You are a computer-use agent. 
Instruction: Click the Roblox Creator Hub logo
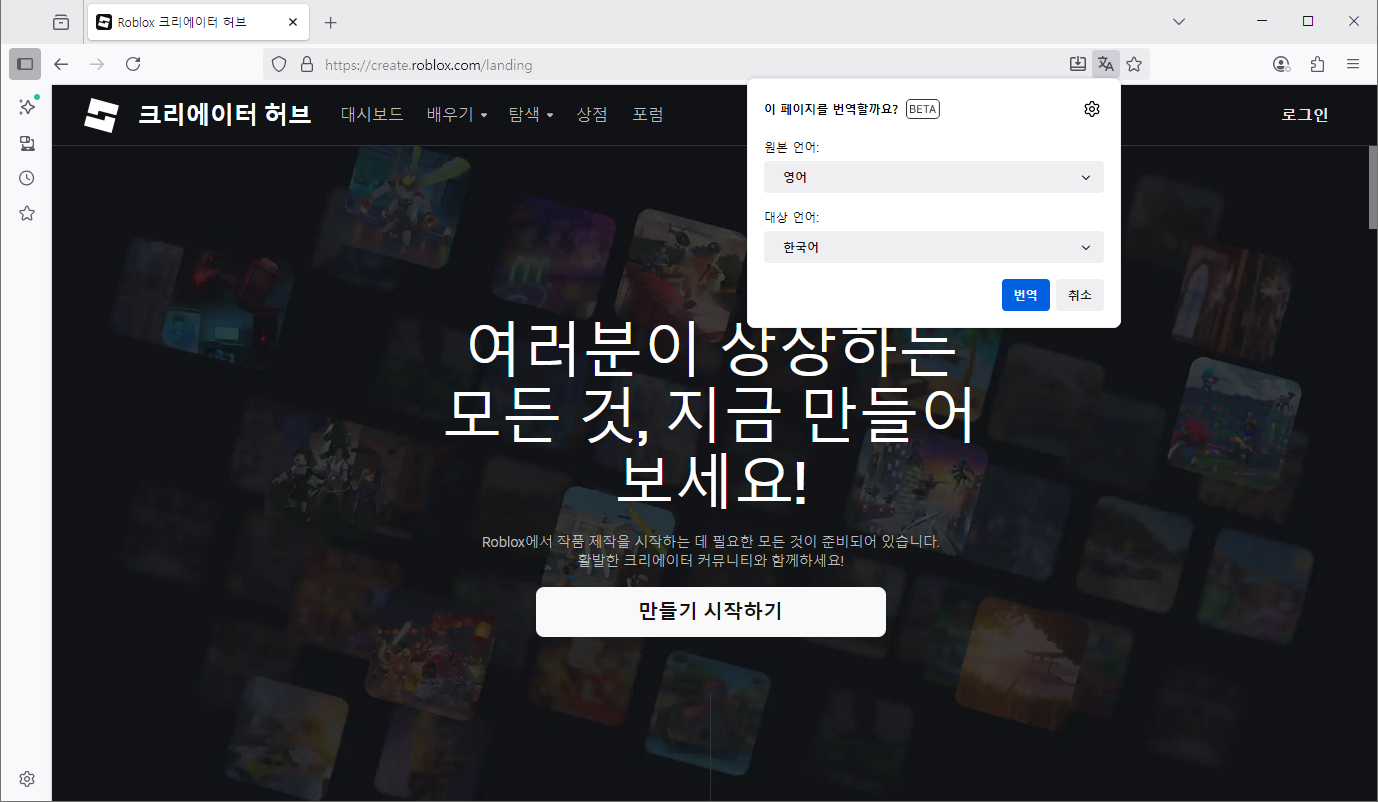tap(101, 115)
